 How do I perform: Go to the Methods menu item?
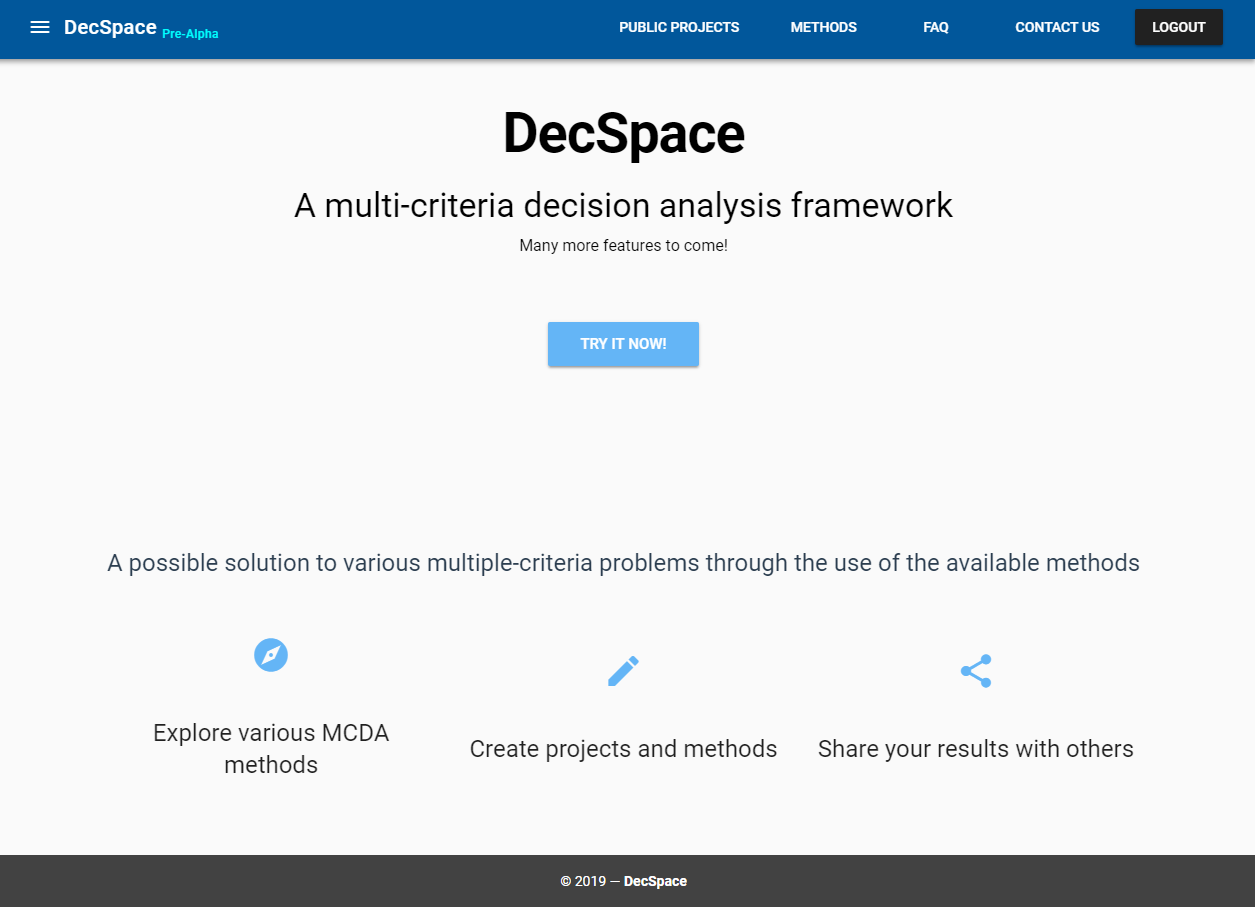point(823,27)
